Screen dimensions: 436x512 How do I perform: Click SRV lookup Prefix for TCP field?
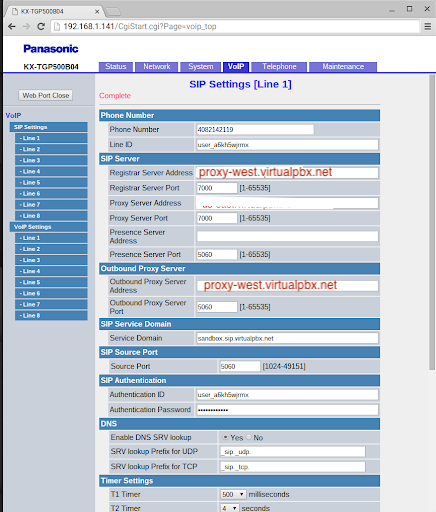tap(292, 467)
